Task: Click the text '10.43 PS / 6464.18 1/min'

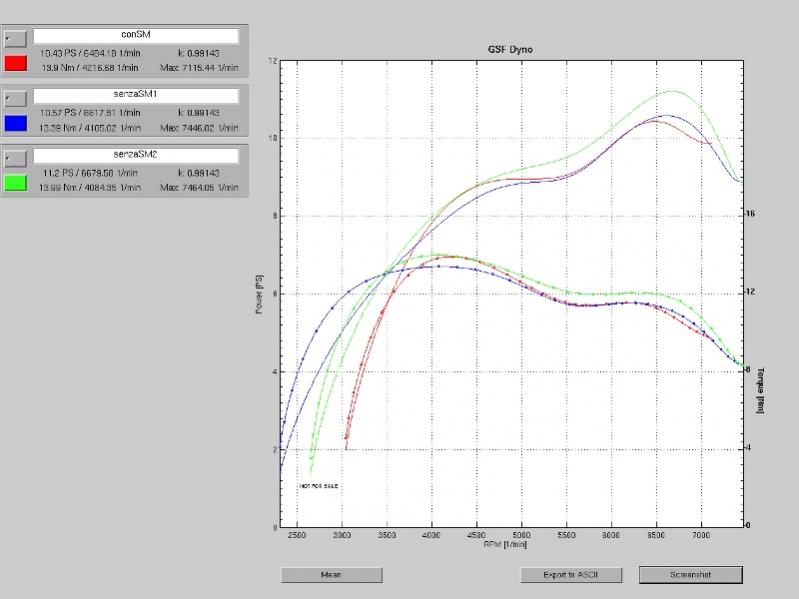Action: (x=90, y=53)
